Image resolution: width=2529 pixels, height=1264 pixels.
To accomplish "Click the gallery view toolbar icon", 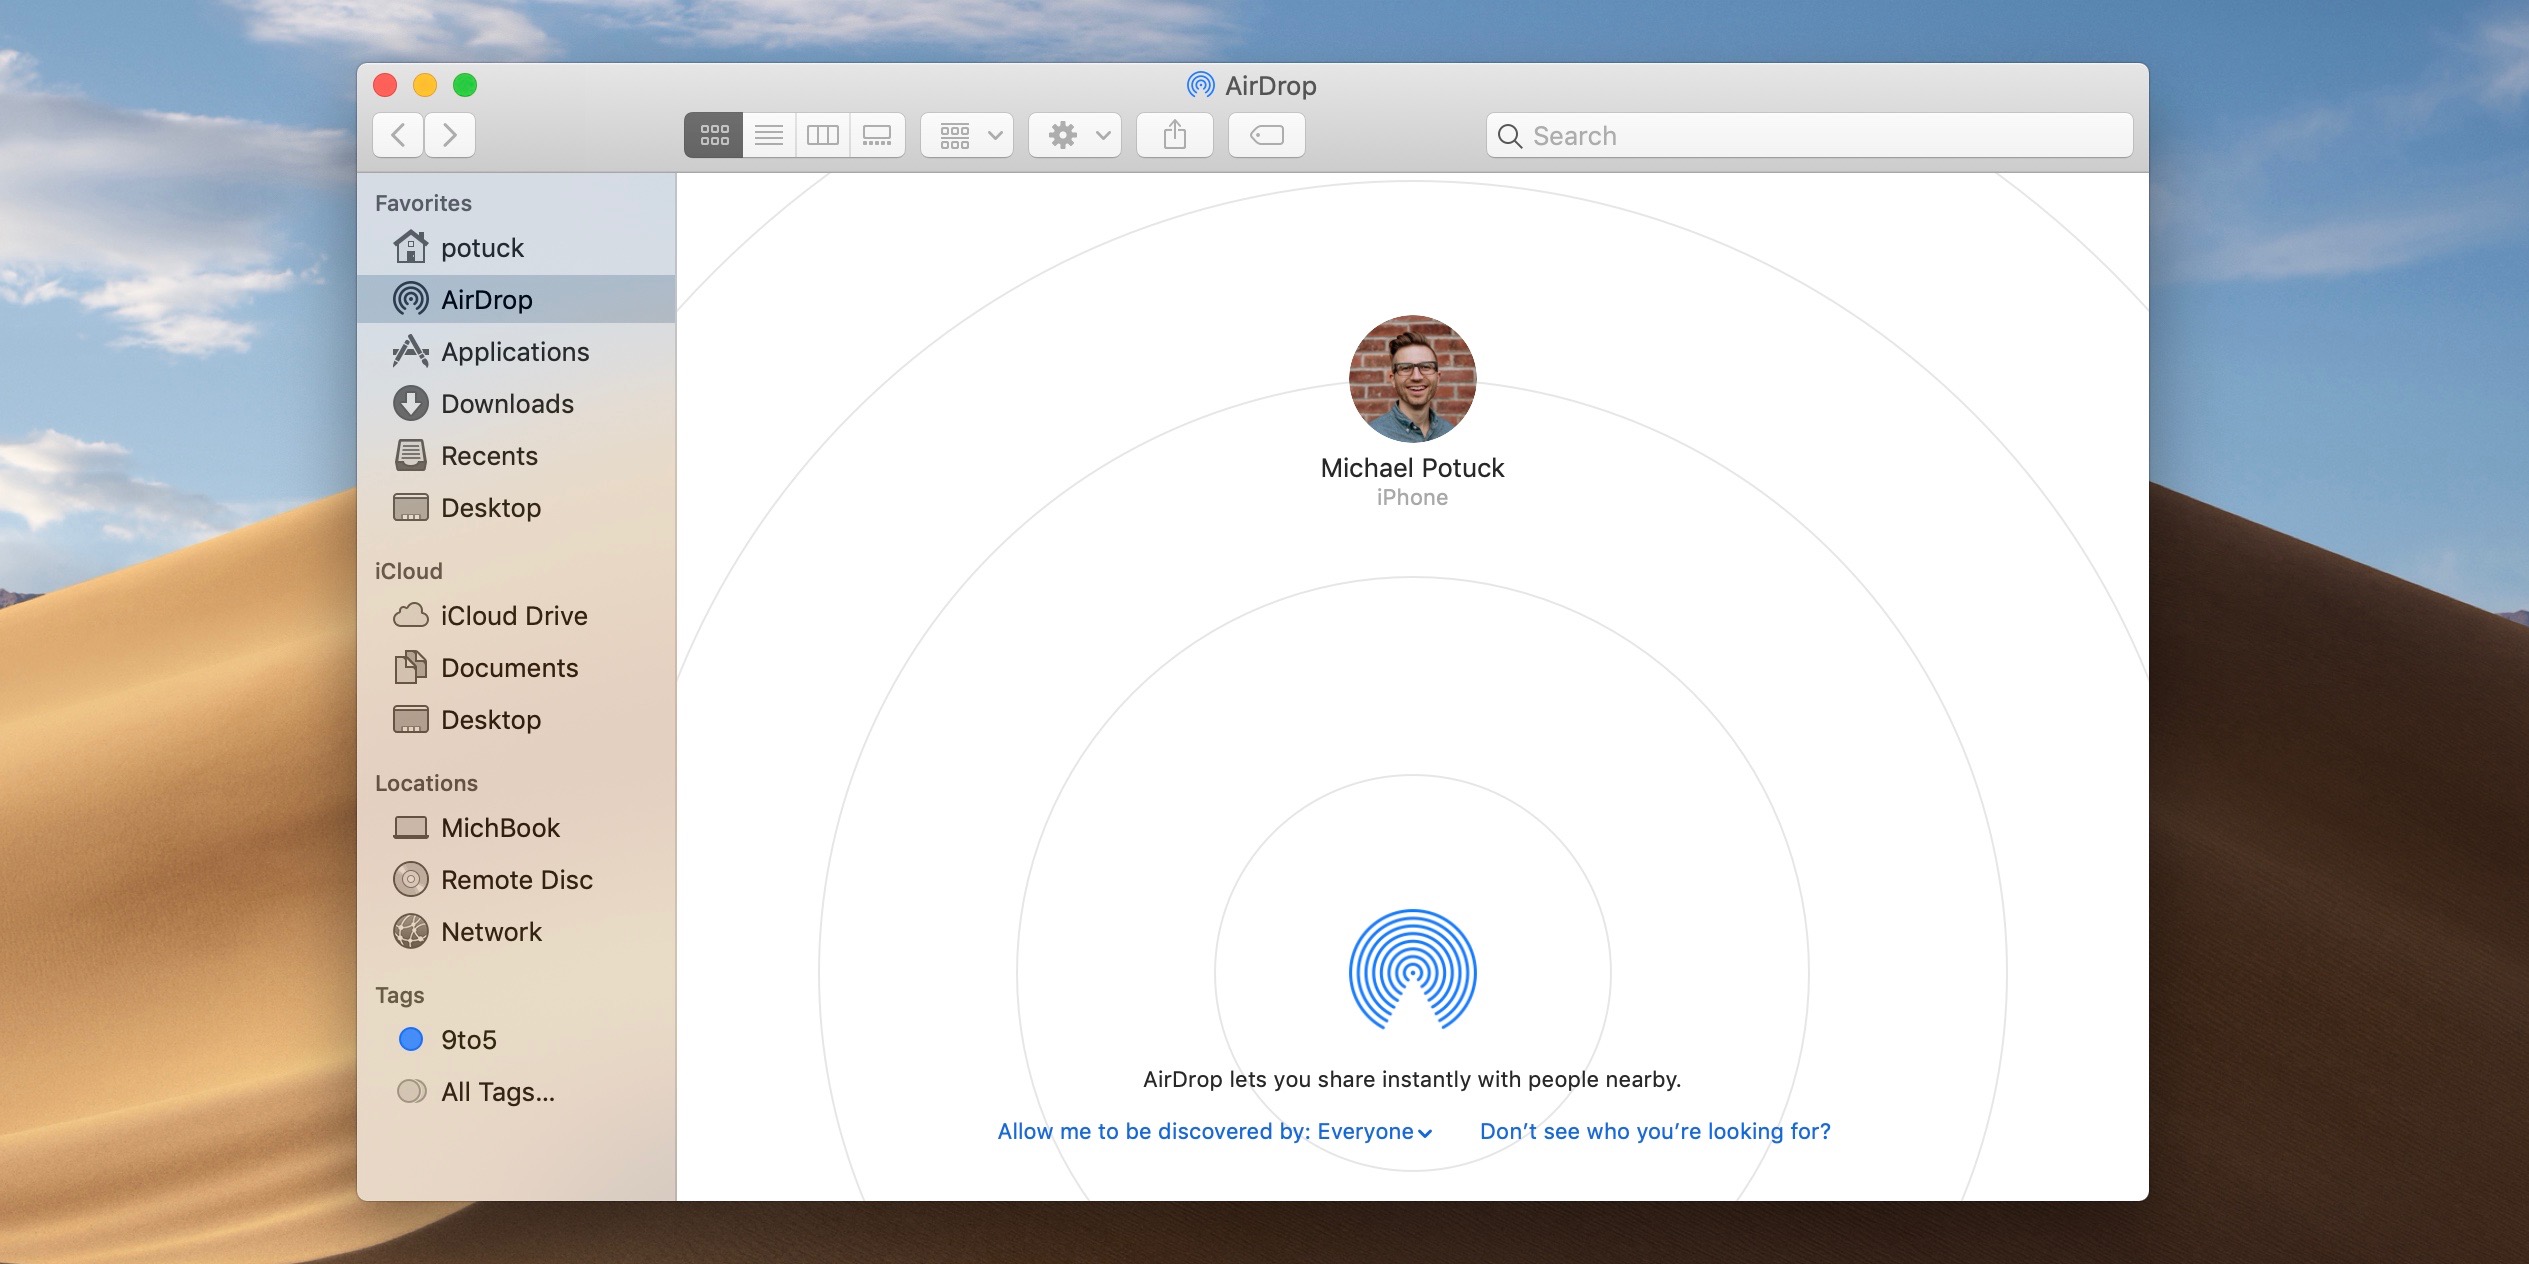I will point(876,134).
